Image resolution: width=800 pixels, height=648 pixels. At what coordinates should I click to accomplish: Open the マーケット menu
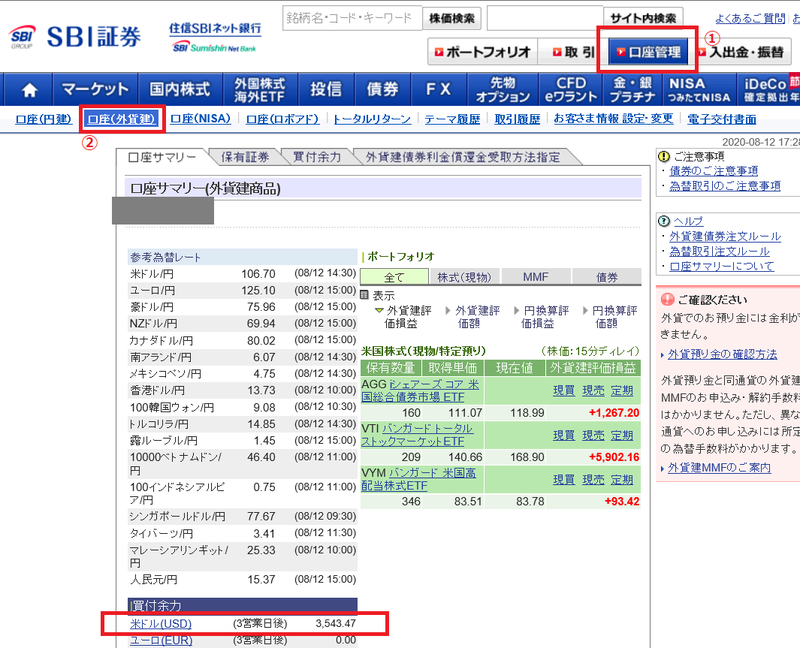tap(95, 90)
